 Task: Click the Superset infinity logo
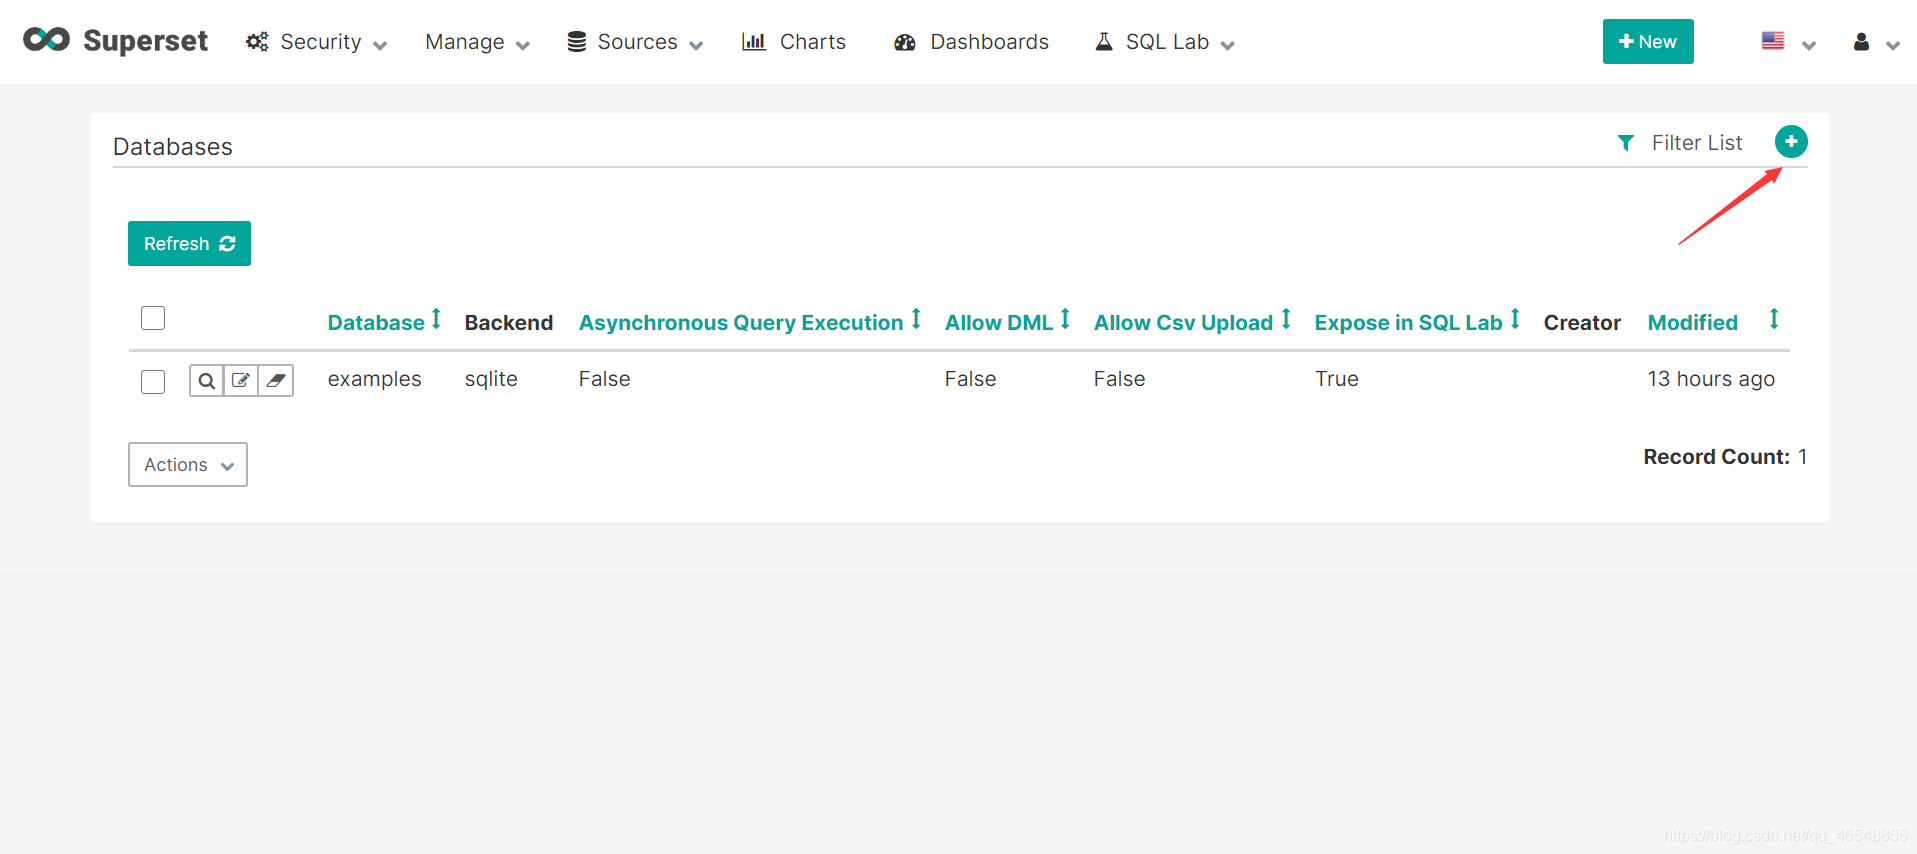46,40
